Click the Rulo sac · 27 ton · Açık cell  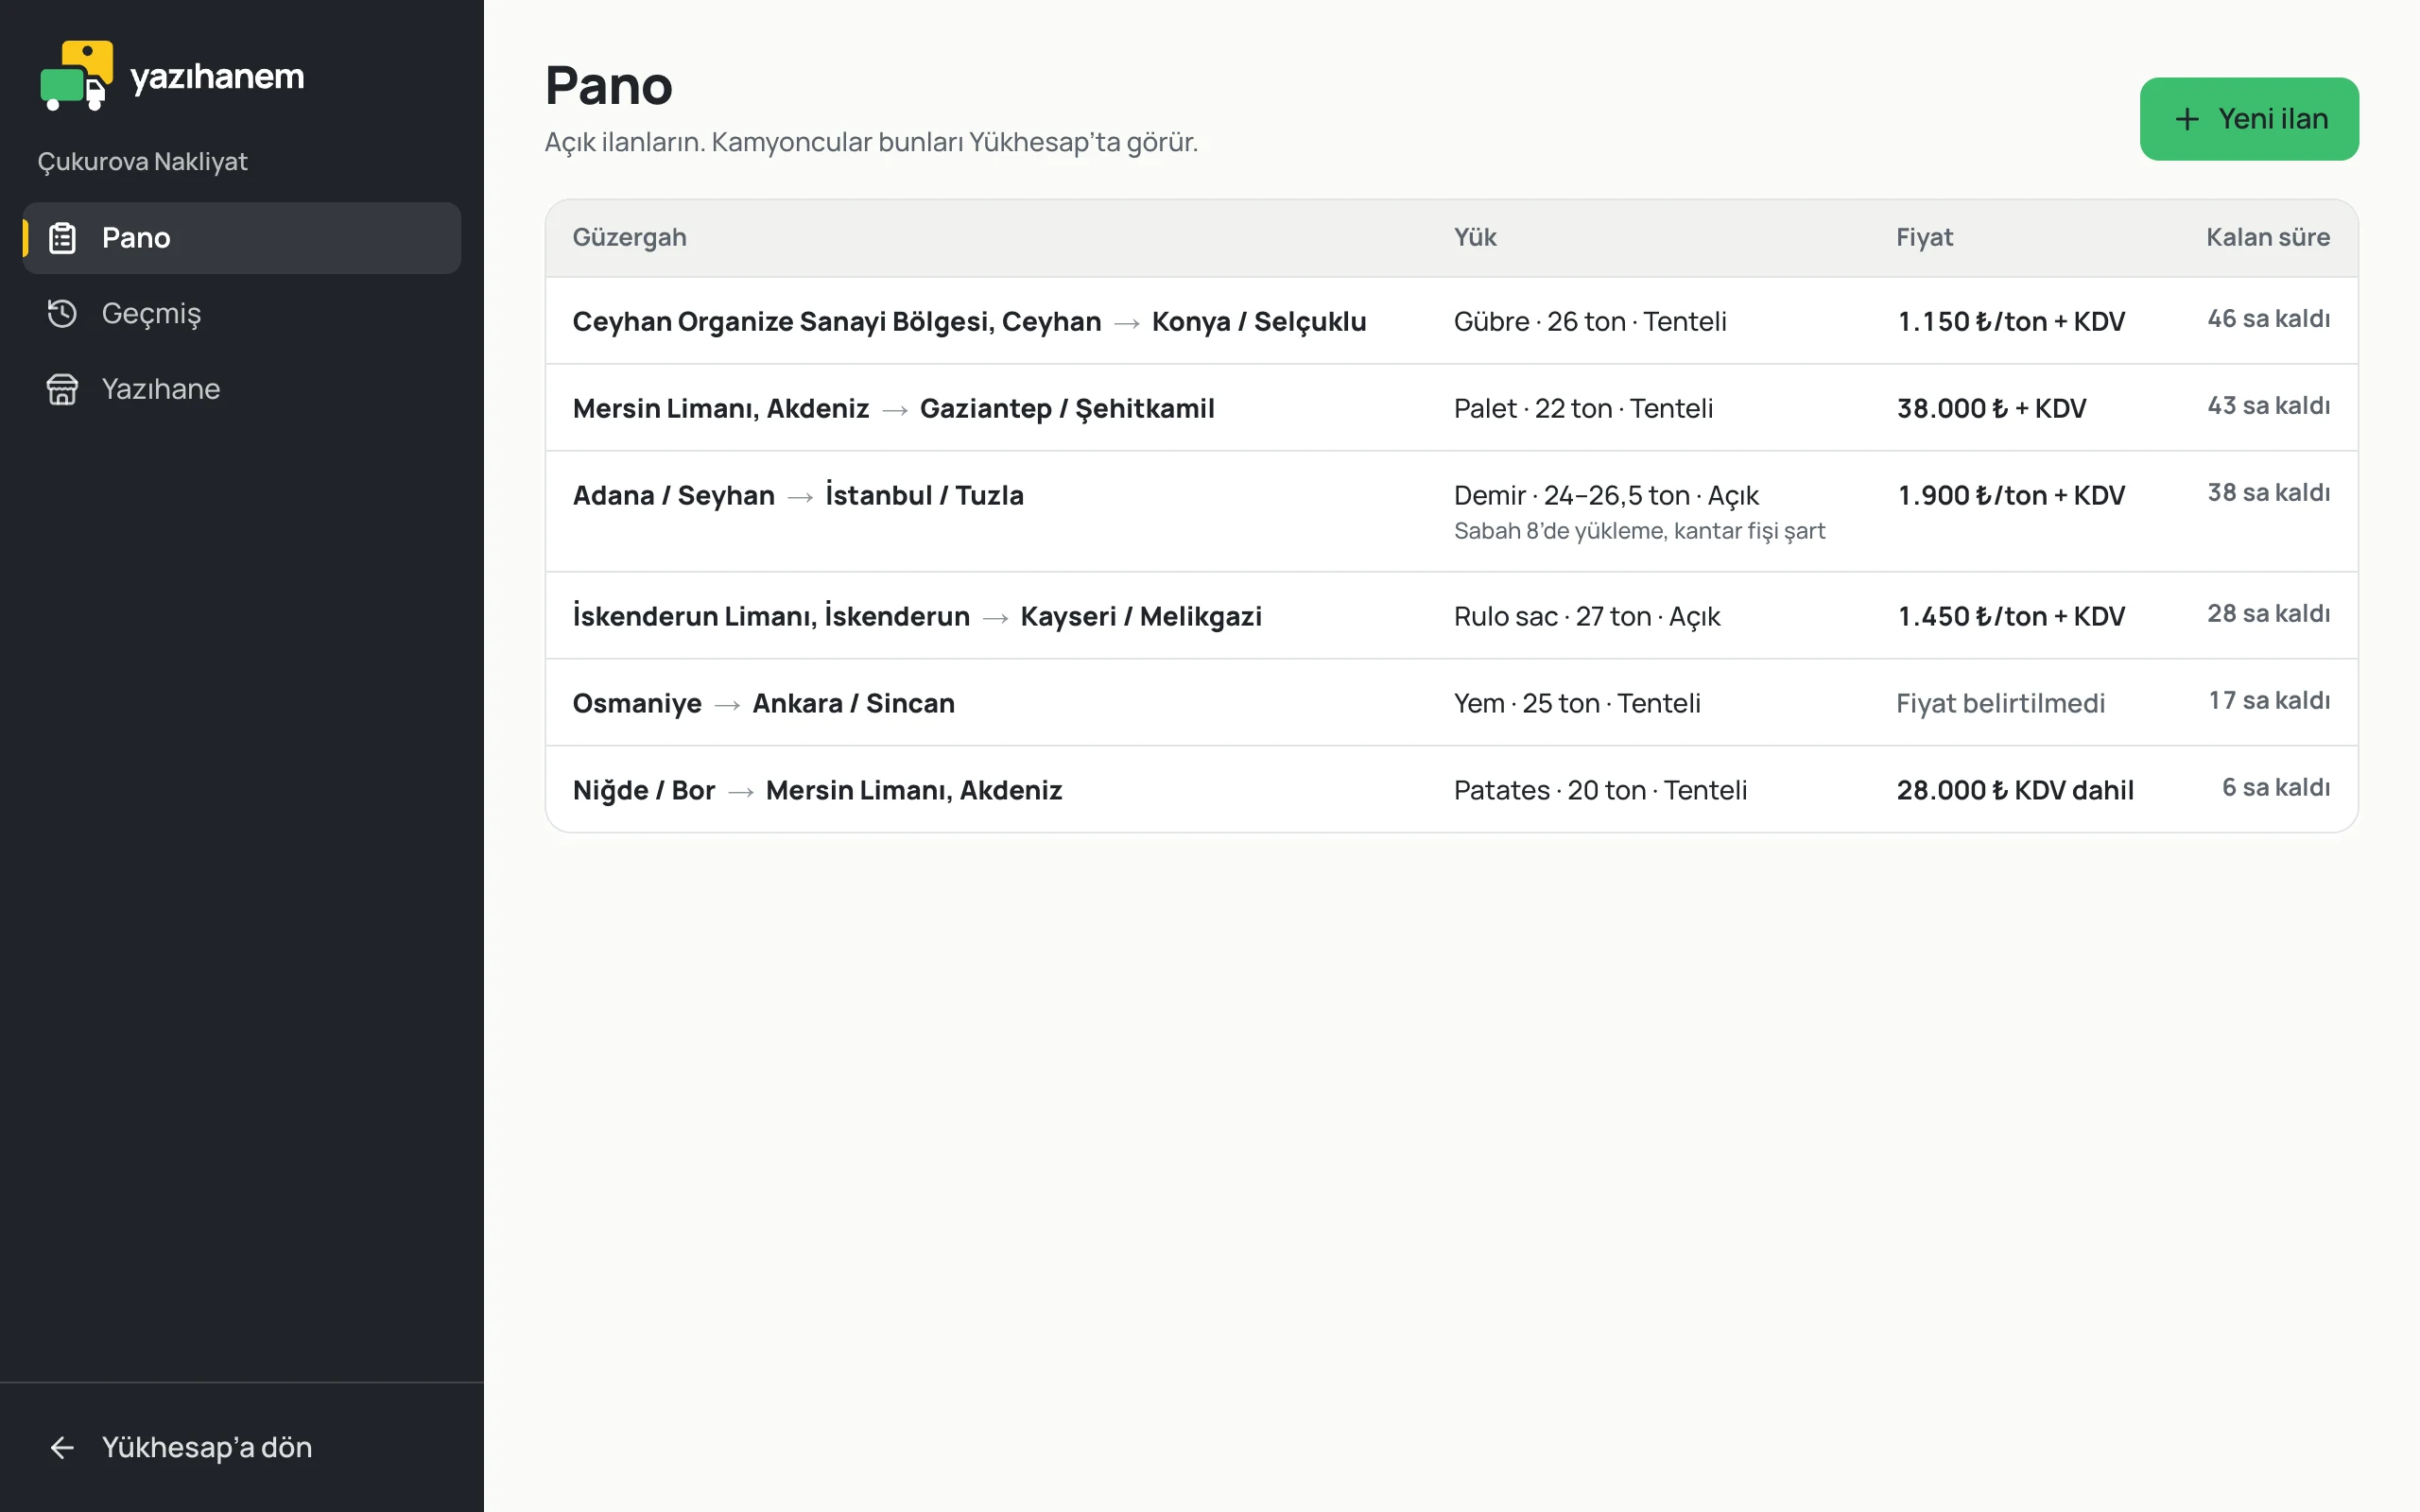click(x=1587, y=616)
